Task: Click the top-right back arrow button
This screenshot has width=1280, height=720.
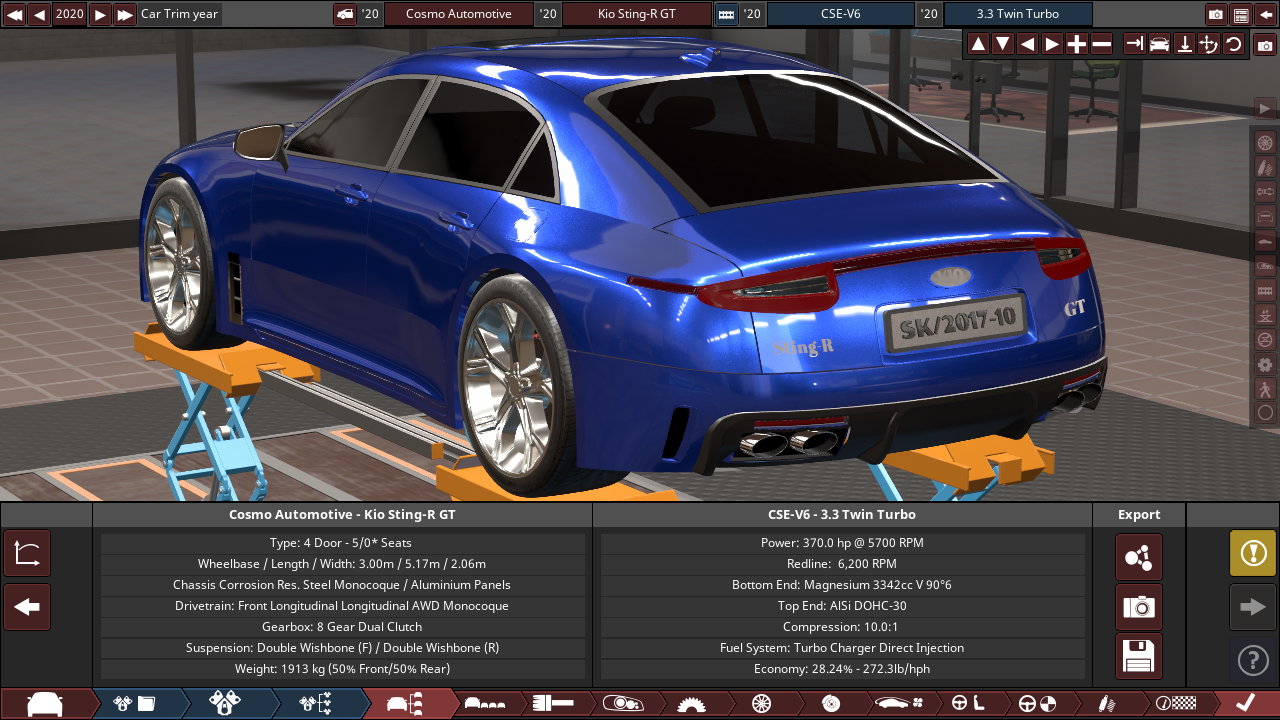Action: [1266, 14]
